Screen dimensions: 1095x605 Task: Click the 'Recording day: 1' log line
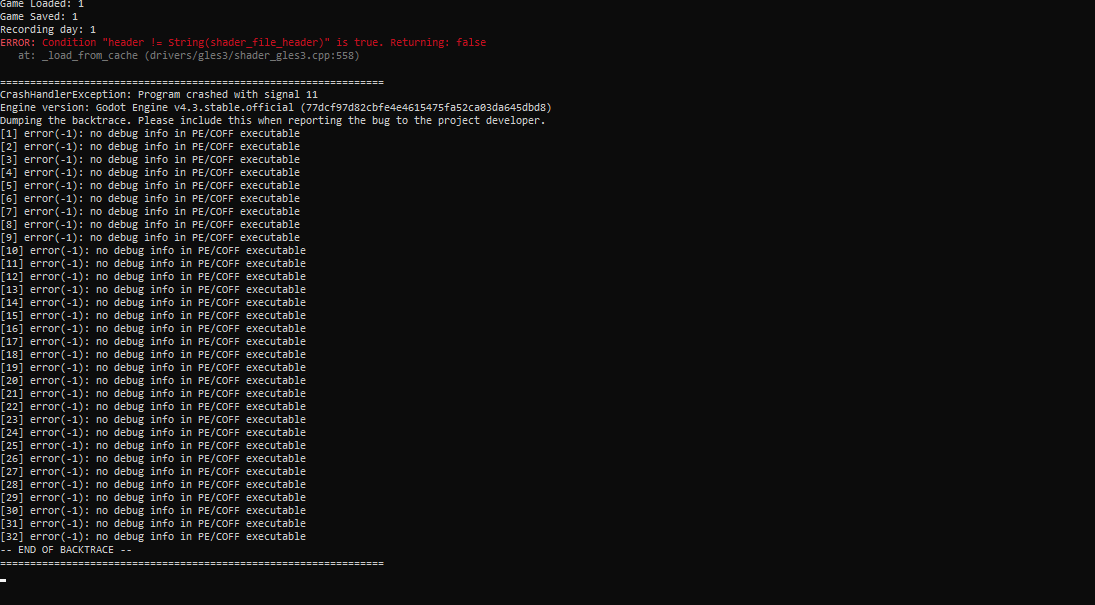click(x=47, y=30)
